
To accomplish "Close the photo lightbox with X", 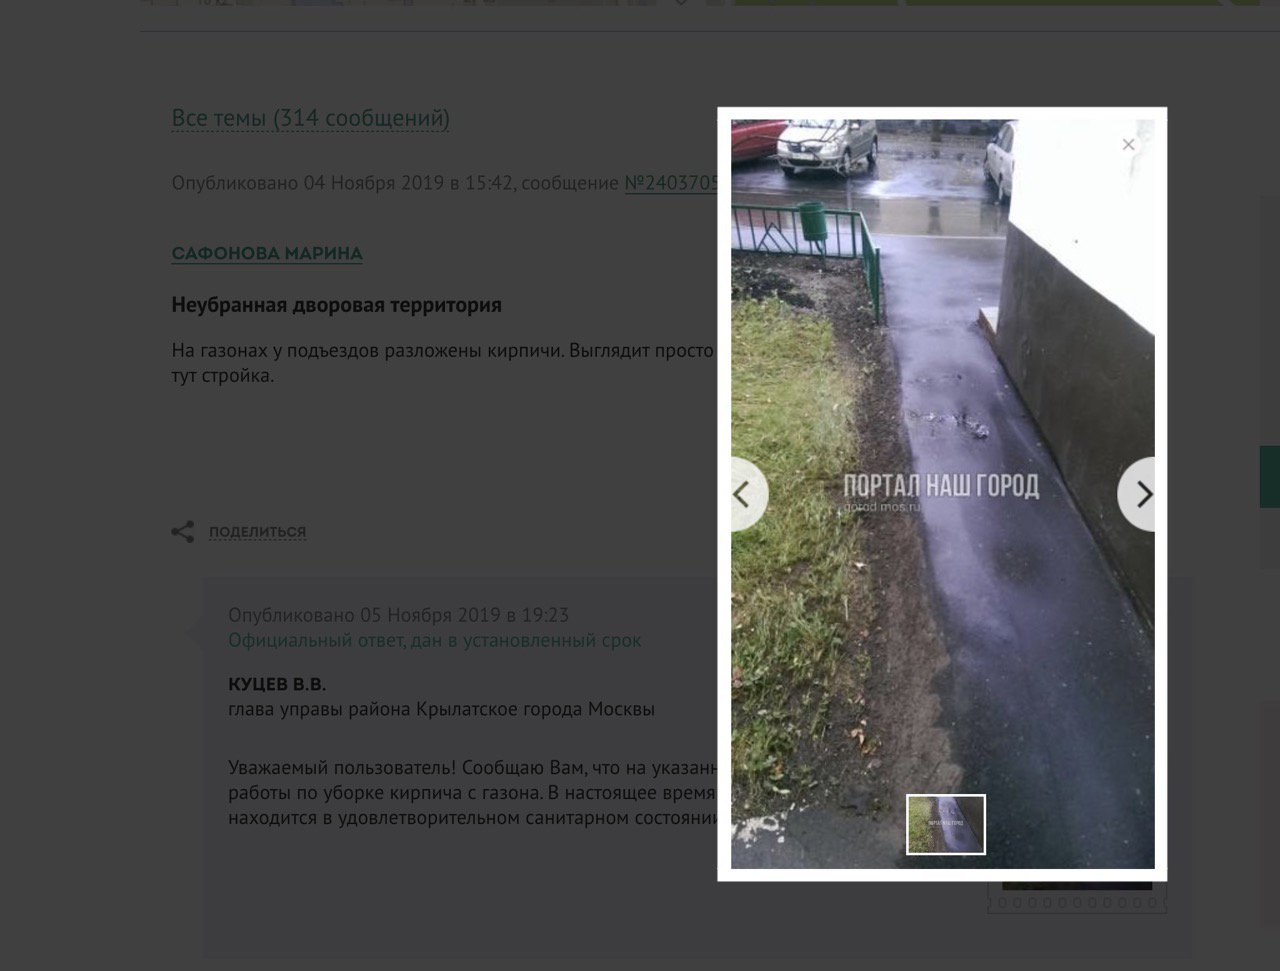I will click(x=1128, y=144).
